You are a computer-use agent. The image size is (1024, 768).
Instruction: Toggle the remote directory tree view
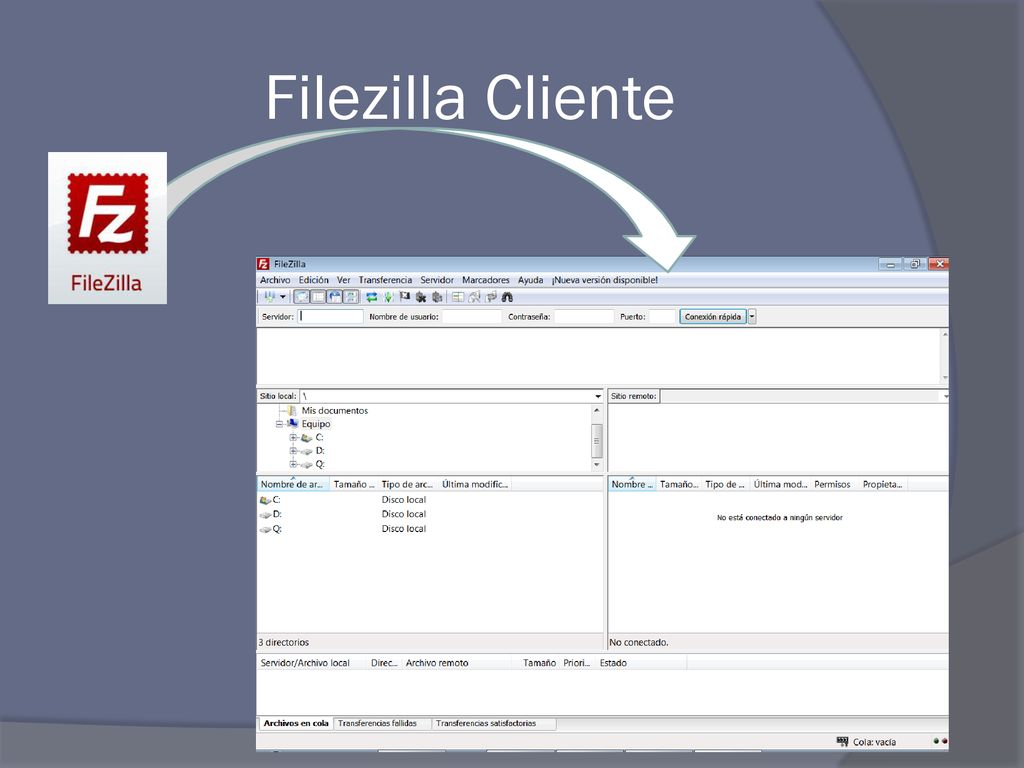pyautogui.click(x=334, y=297)
